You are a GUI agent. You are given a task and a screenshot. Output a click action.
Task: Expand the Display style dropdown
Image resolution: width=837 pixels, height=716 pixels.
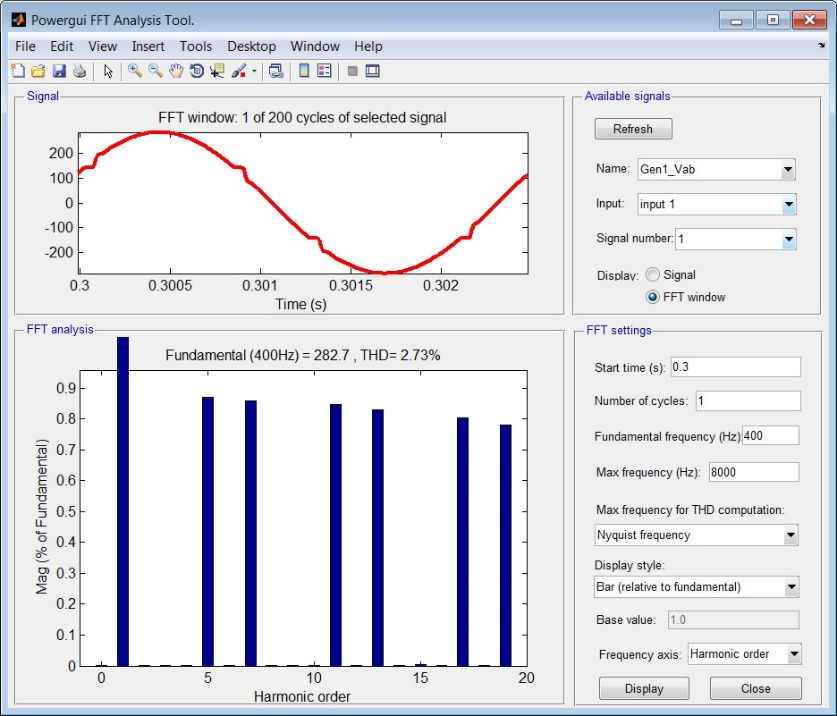pyautogui.click(x=789, y=587)
